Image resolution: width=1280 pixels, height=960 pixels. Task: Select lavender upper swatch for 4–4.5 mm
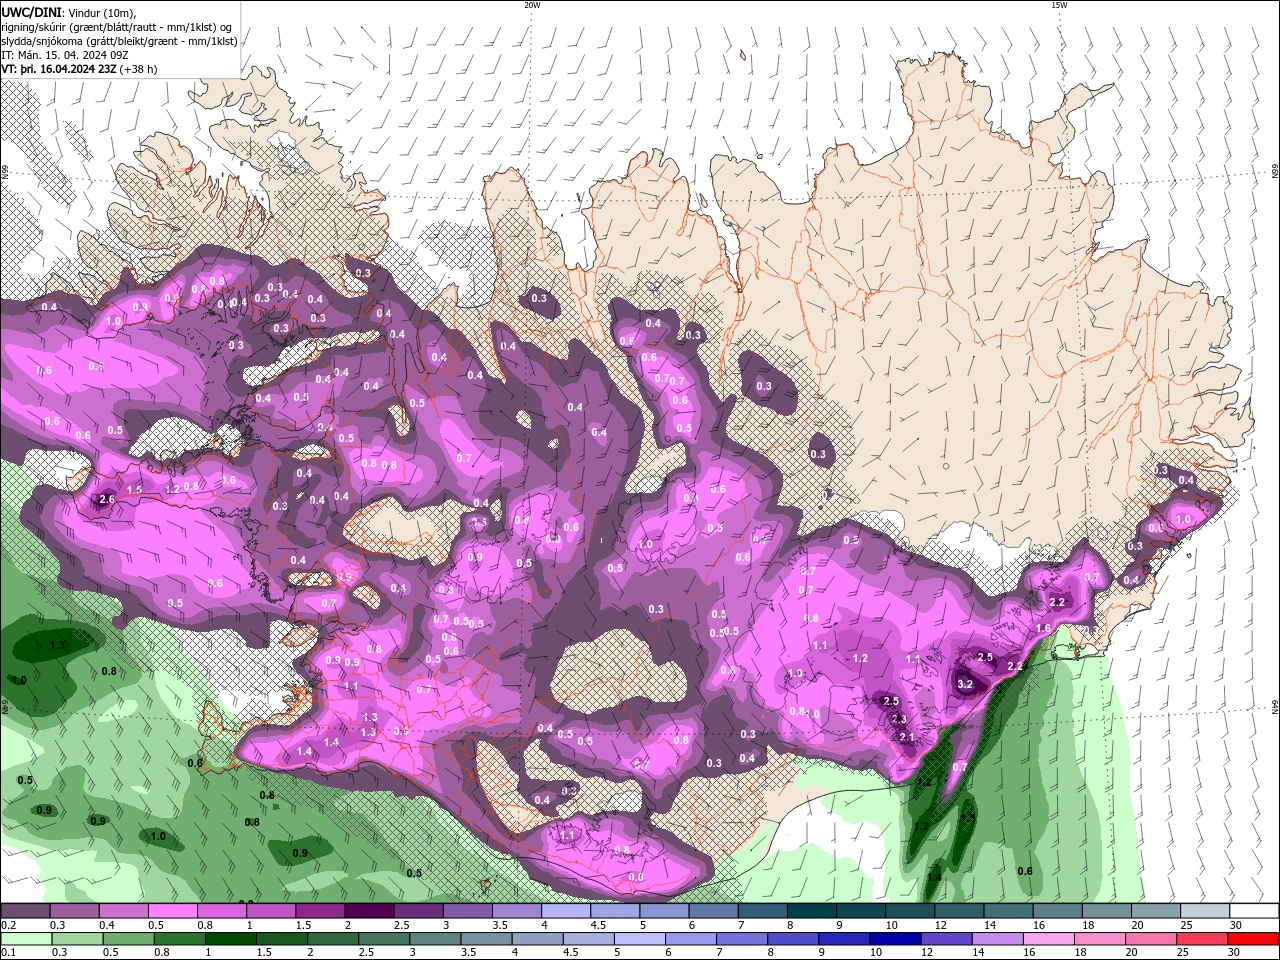click(566, 911)
